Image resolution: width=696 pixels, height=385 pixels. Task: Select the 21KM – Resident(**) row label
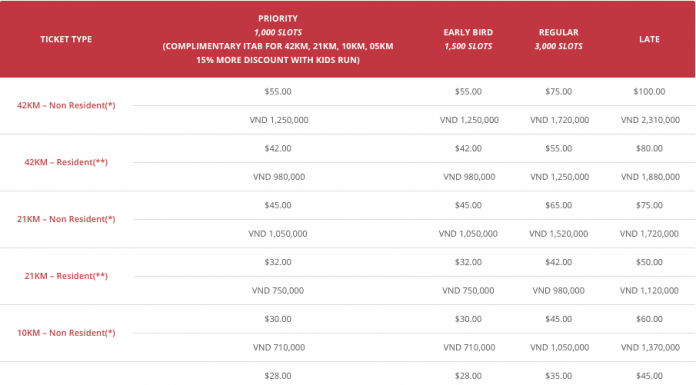tap(66, 276)
